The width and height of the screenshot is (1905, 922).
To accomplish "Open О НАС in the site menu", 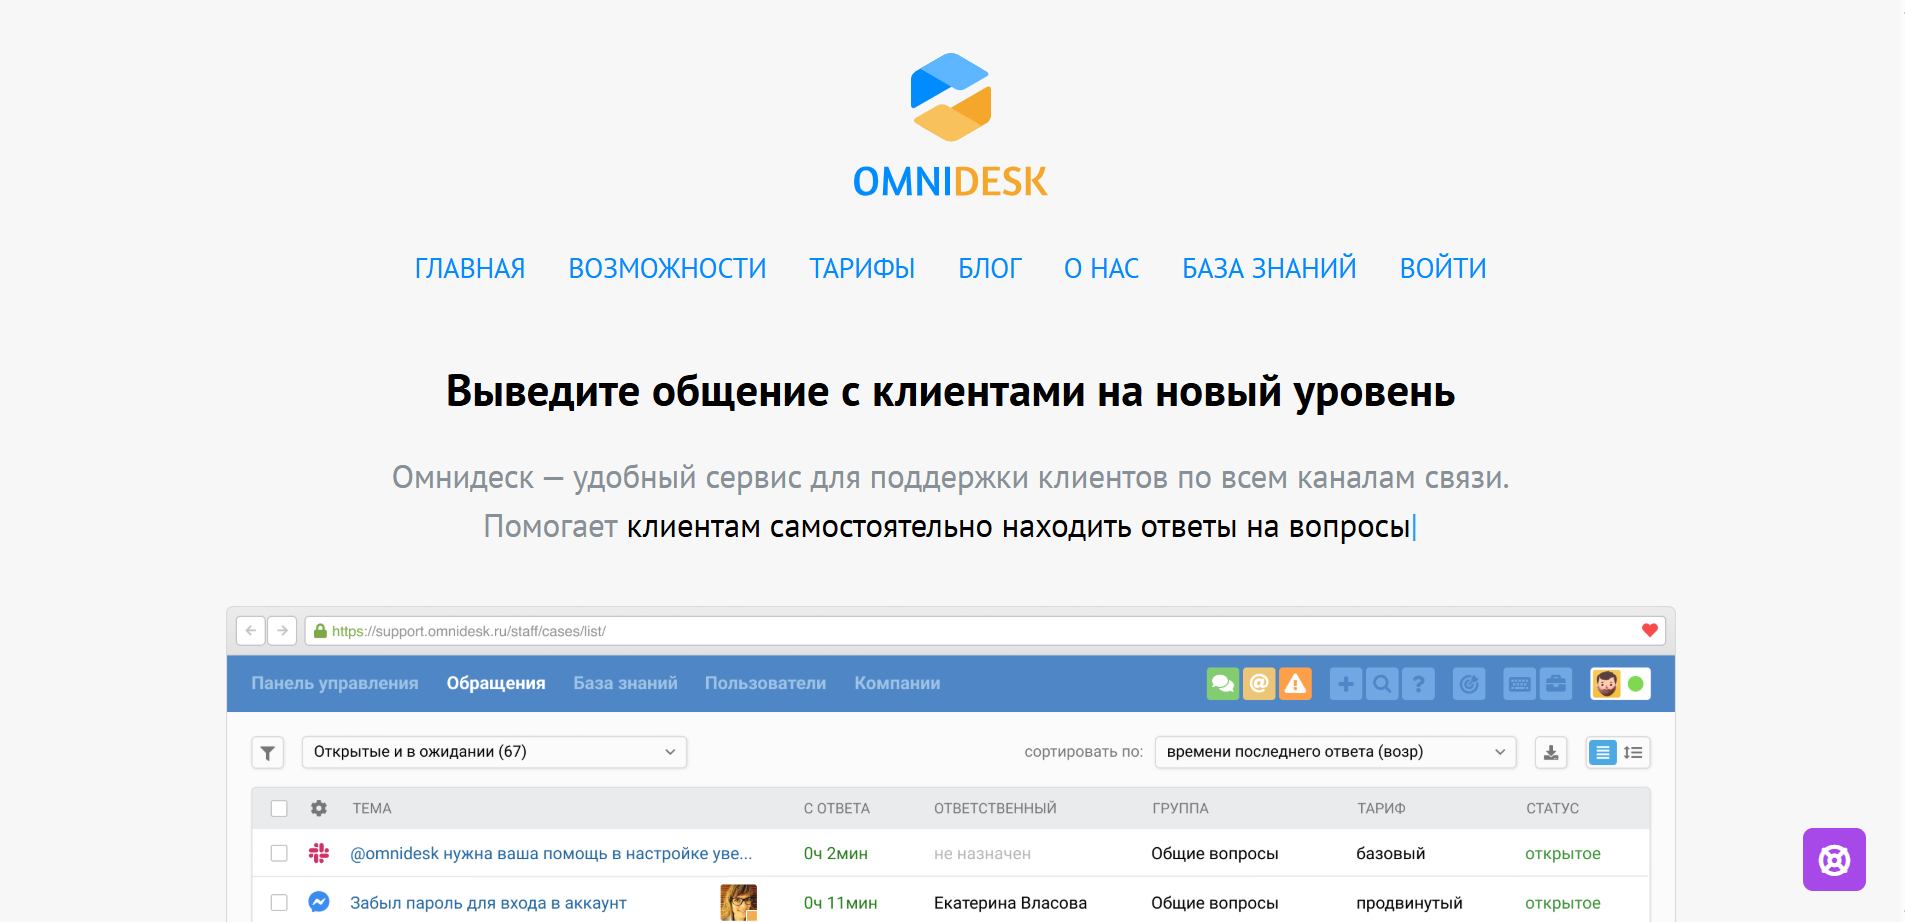I will (1102, 268).
